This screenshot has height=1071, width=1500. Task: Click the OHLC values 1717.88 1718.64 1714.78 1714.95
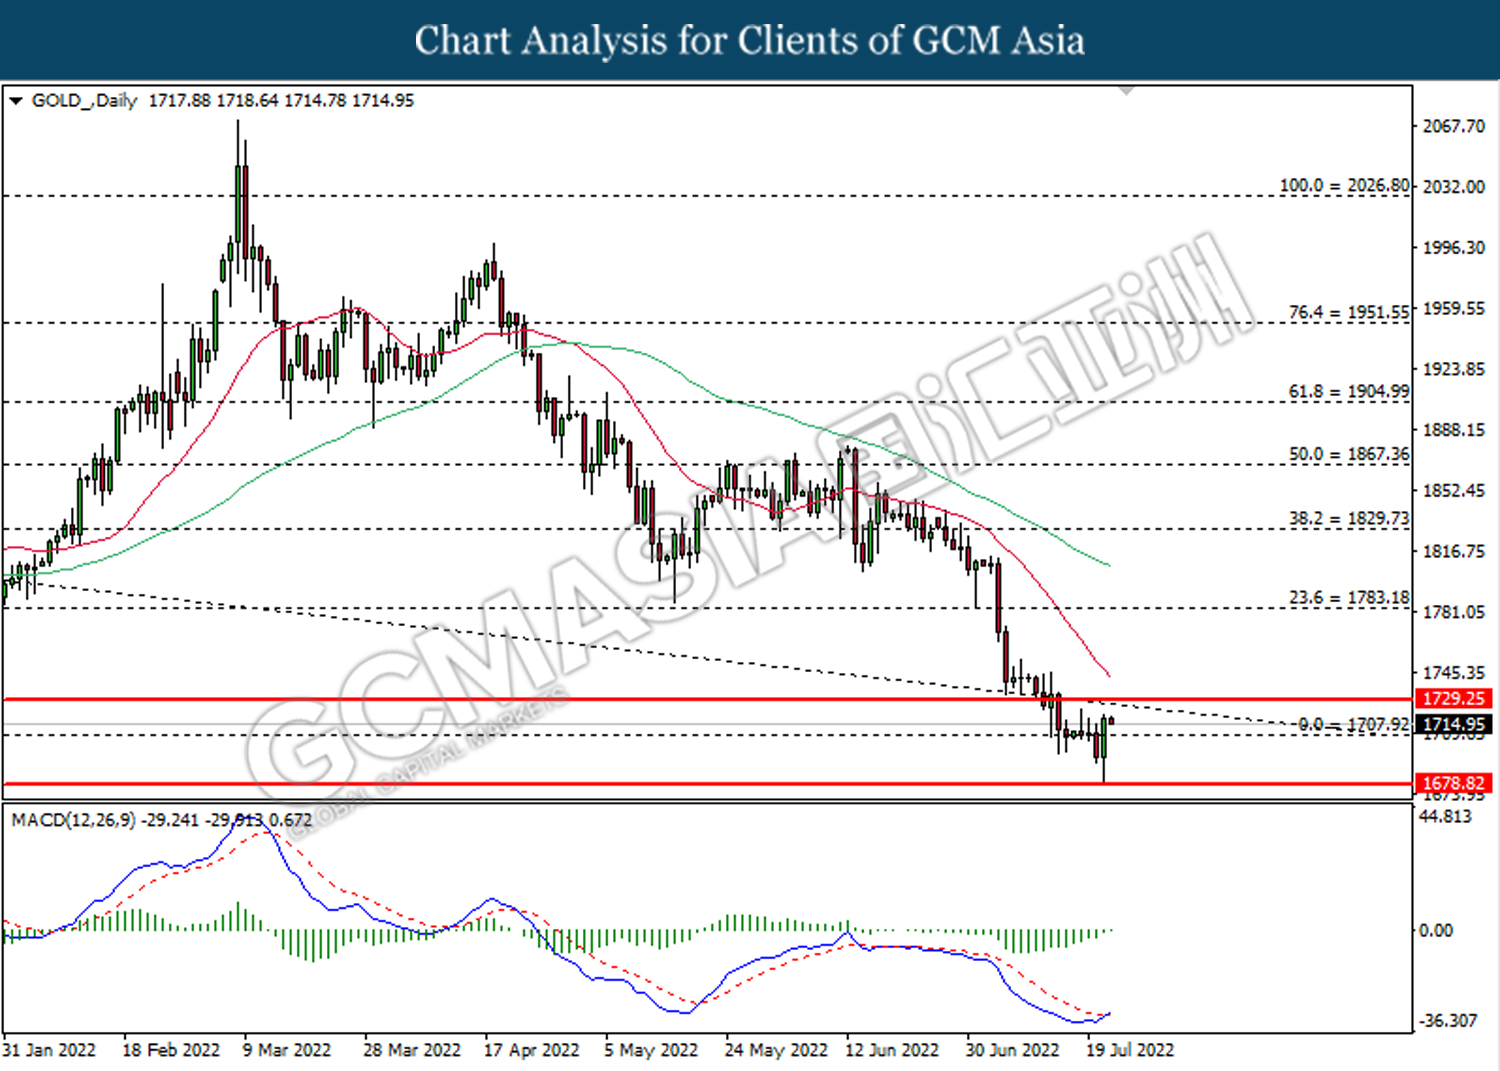coord(281,101)
